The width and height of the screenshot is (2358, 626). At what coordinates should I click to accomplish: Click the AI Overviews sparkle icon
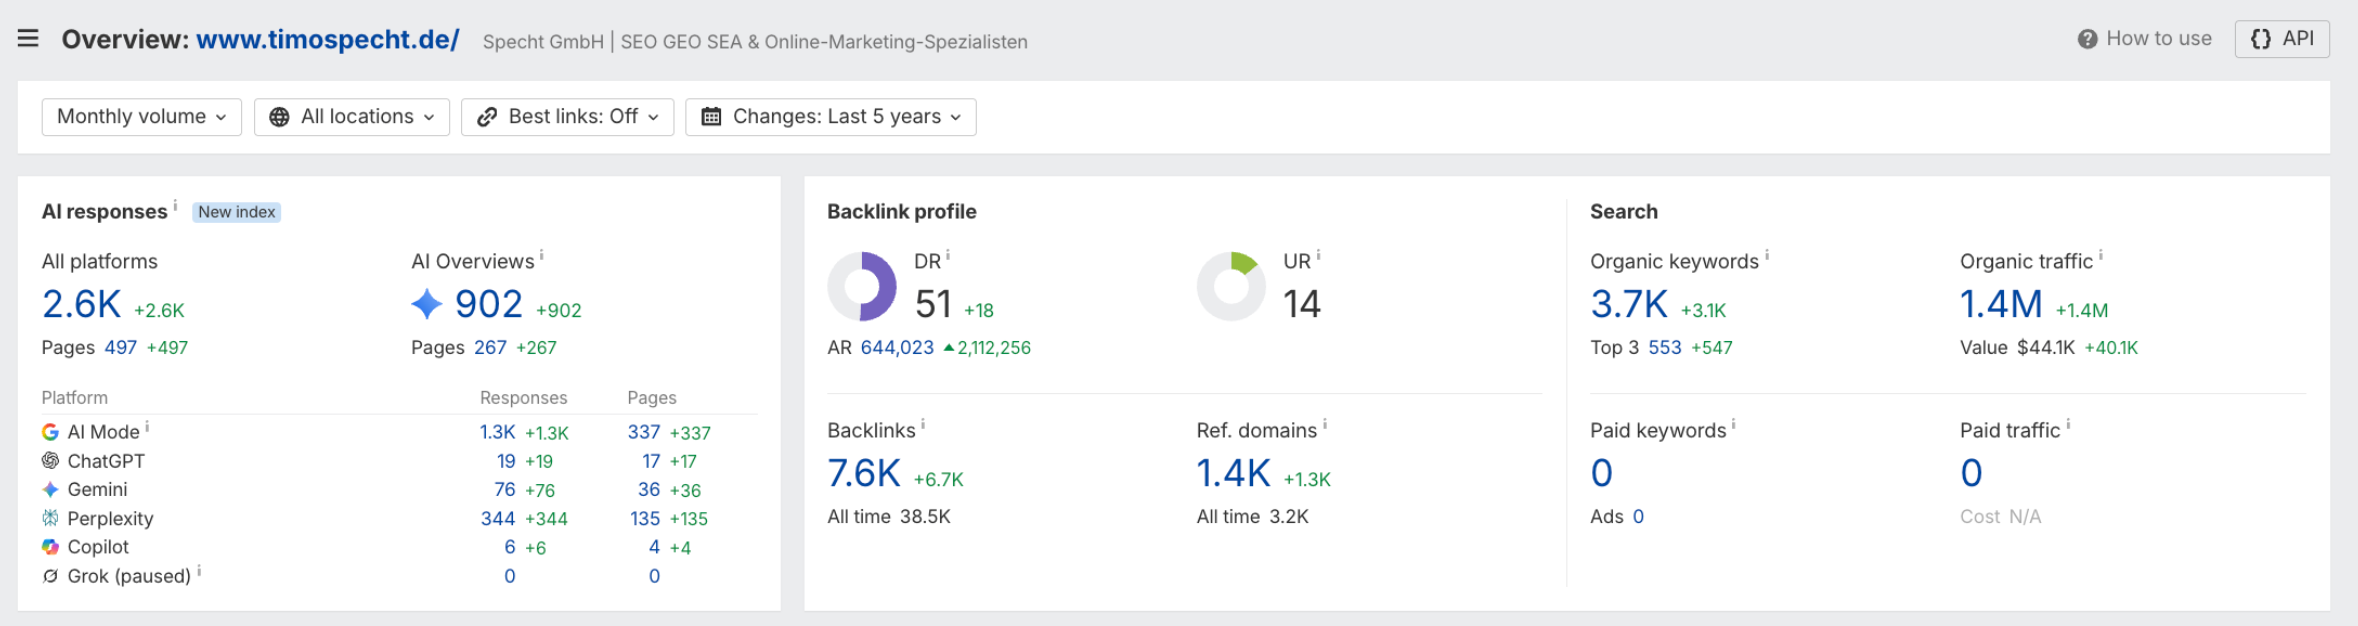[x=427, y=304]
